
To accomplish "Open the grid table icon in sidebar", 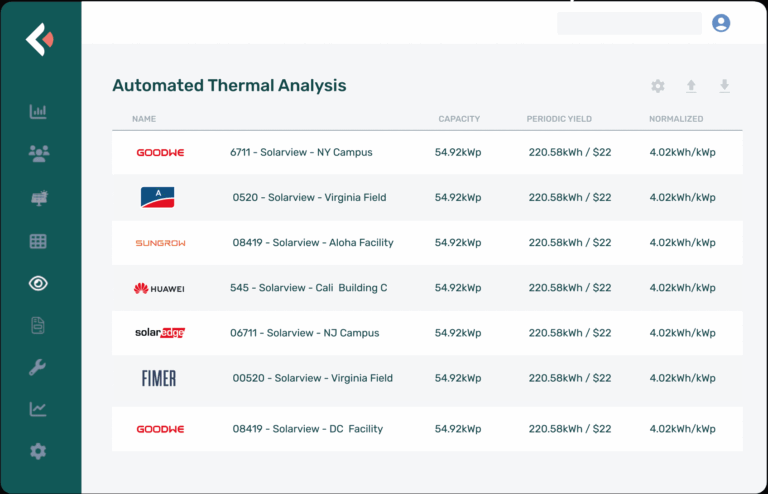I will tap(38, 241).
